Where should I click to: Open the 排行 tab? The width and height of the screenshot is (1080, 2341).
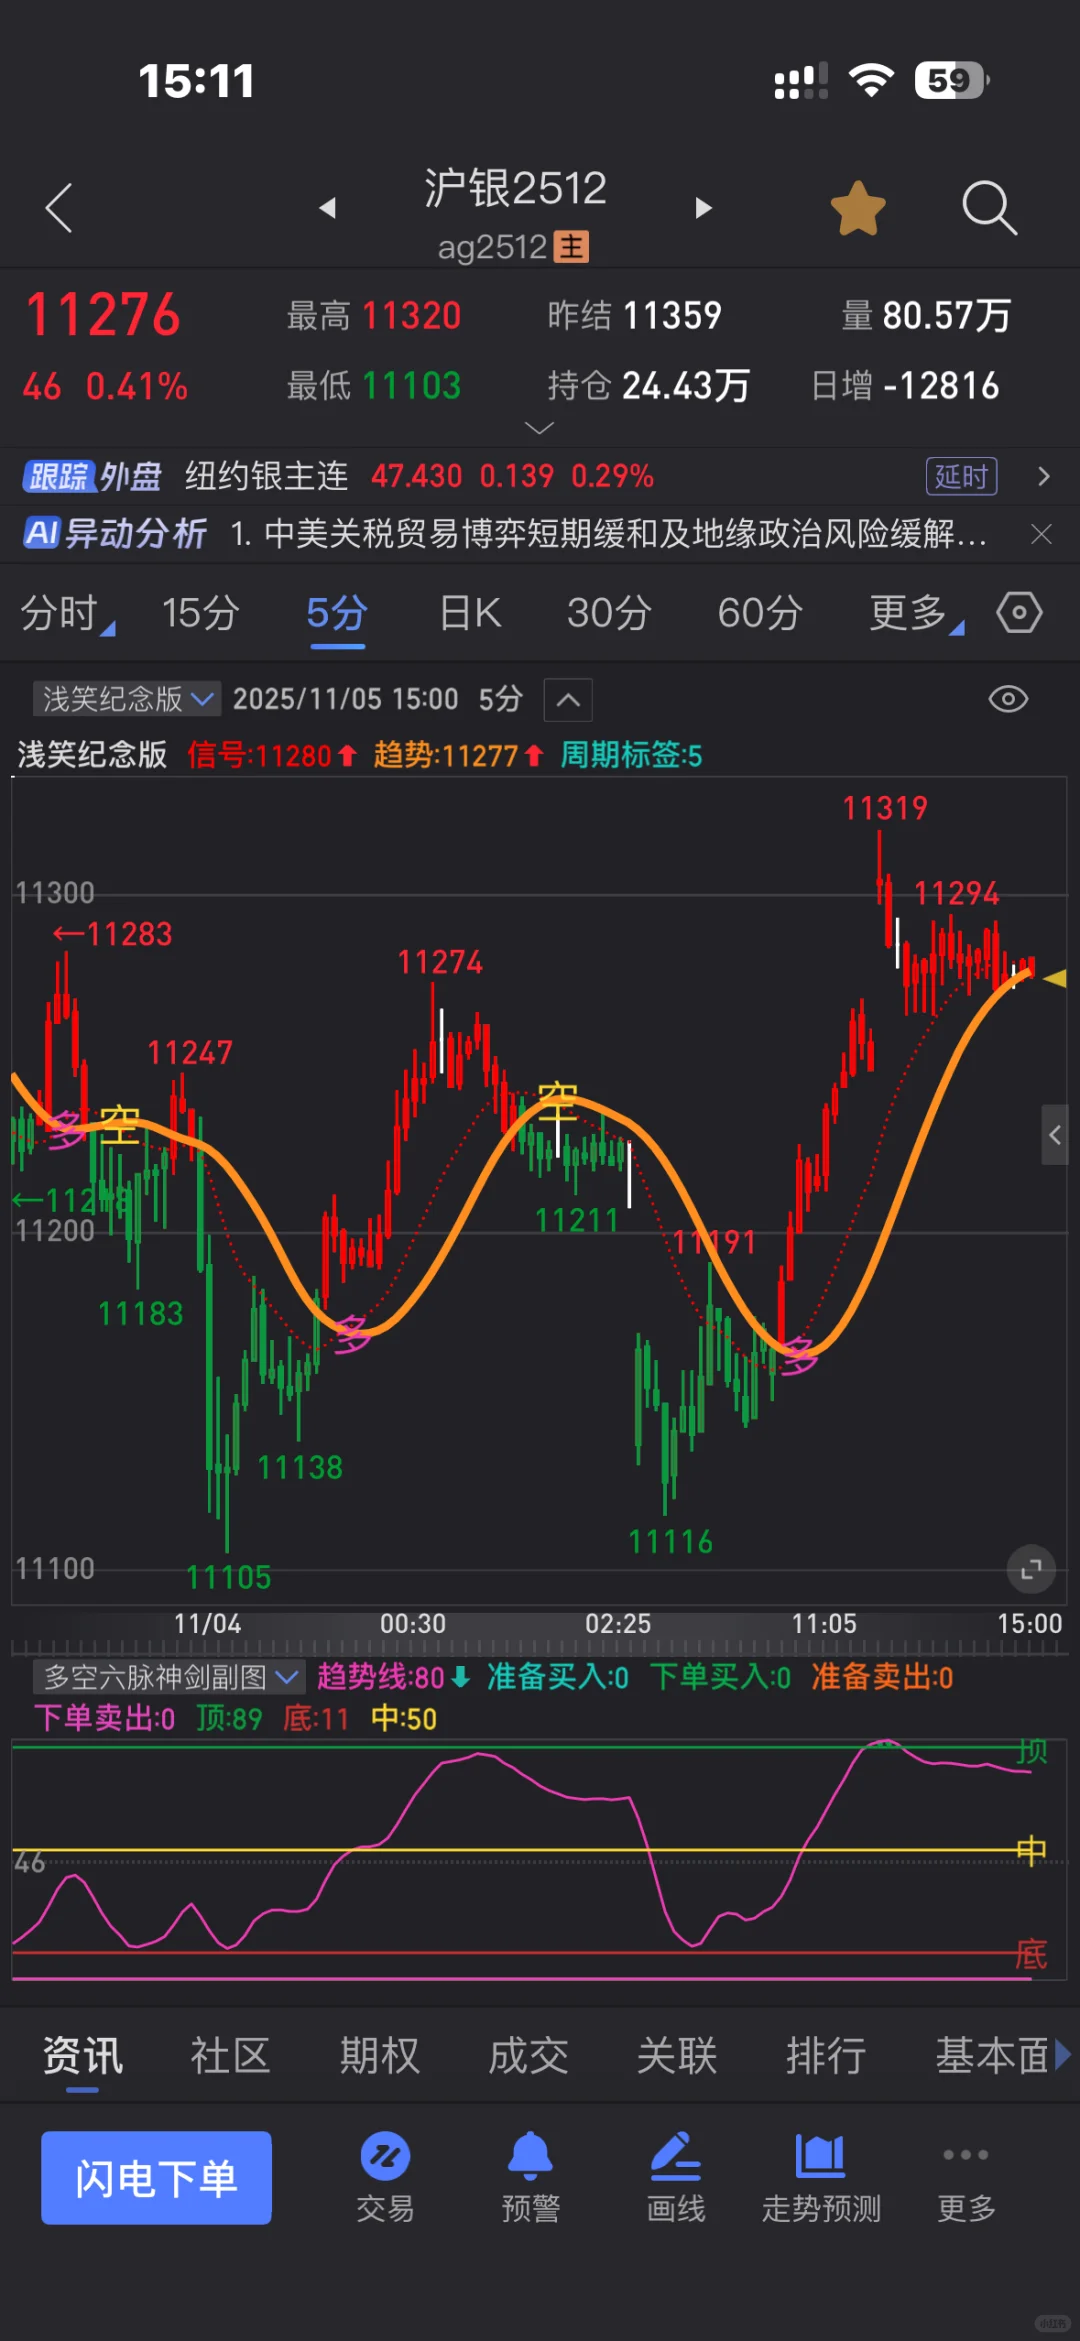[x=826, y=2057]
